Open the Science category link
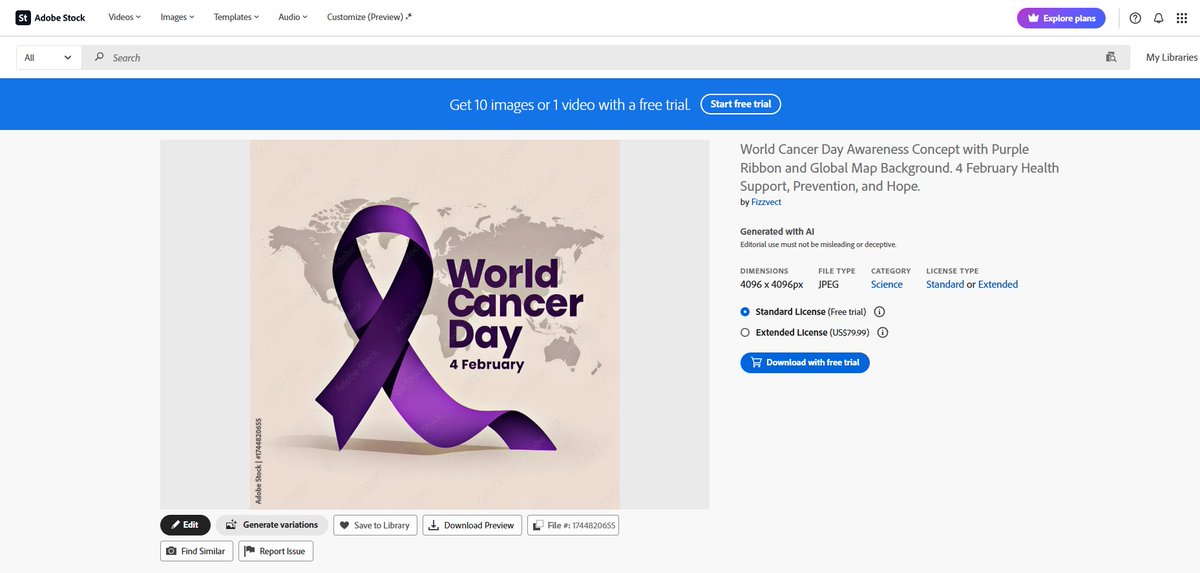This screenshot has height=573, width=1200. [x=886, y=284]
